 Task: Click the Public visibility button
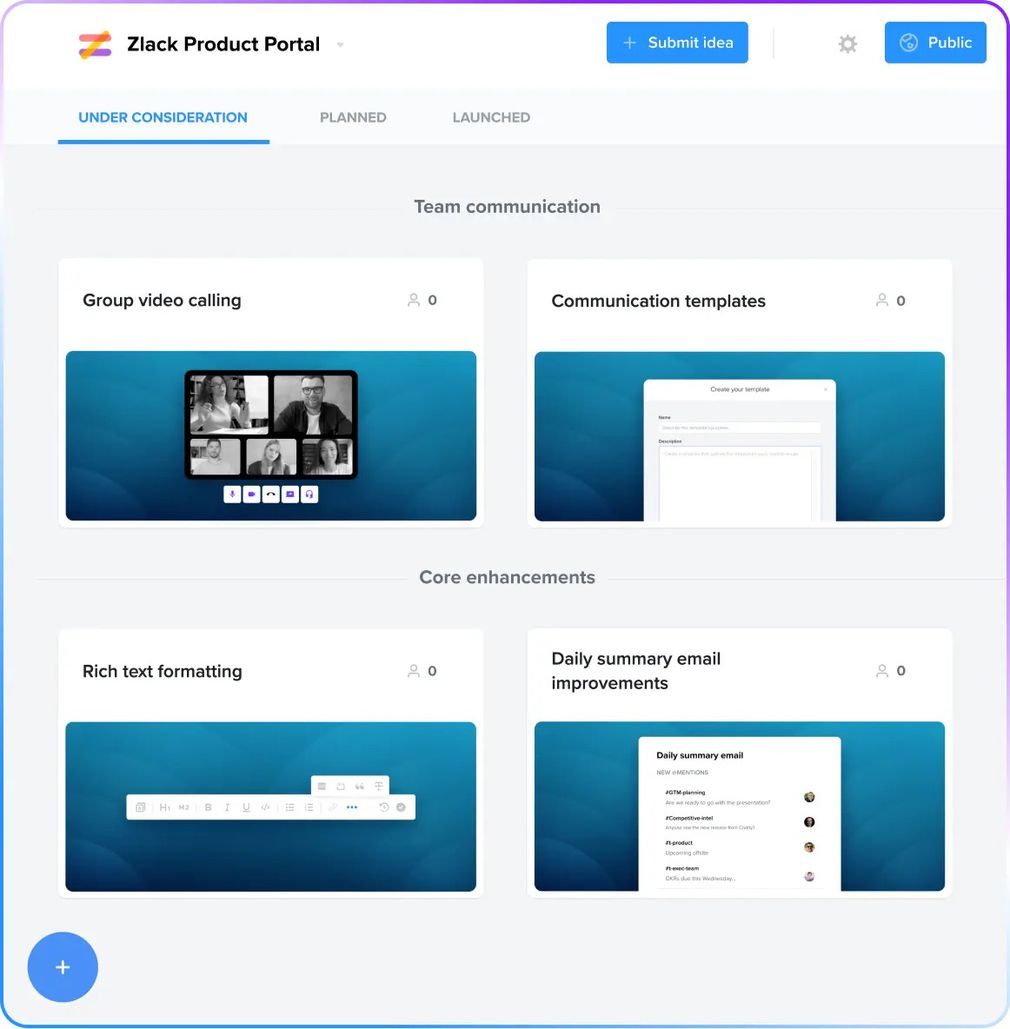coord(935,43)
